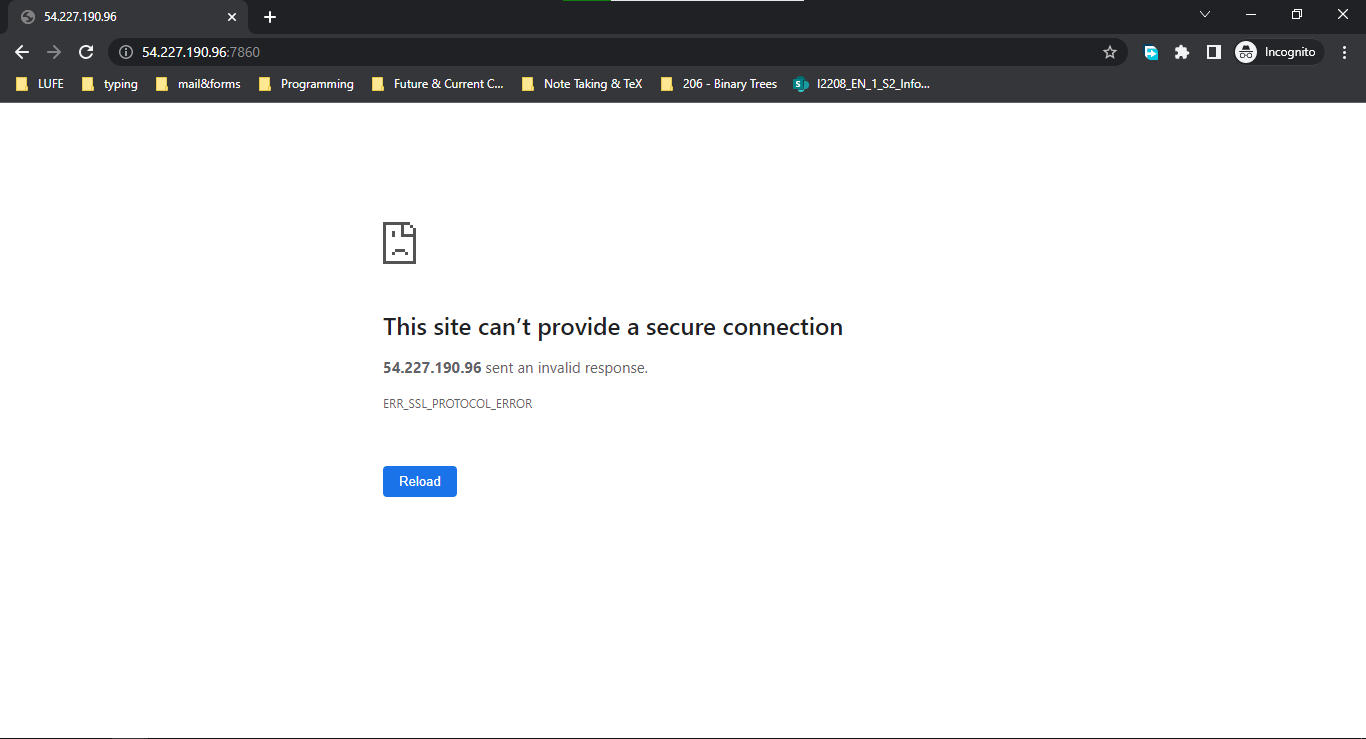Click the reload icon next to address bar
Viewport: 1366px width, 739px height.
tap(86, 51)
